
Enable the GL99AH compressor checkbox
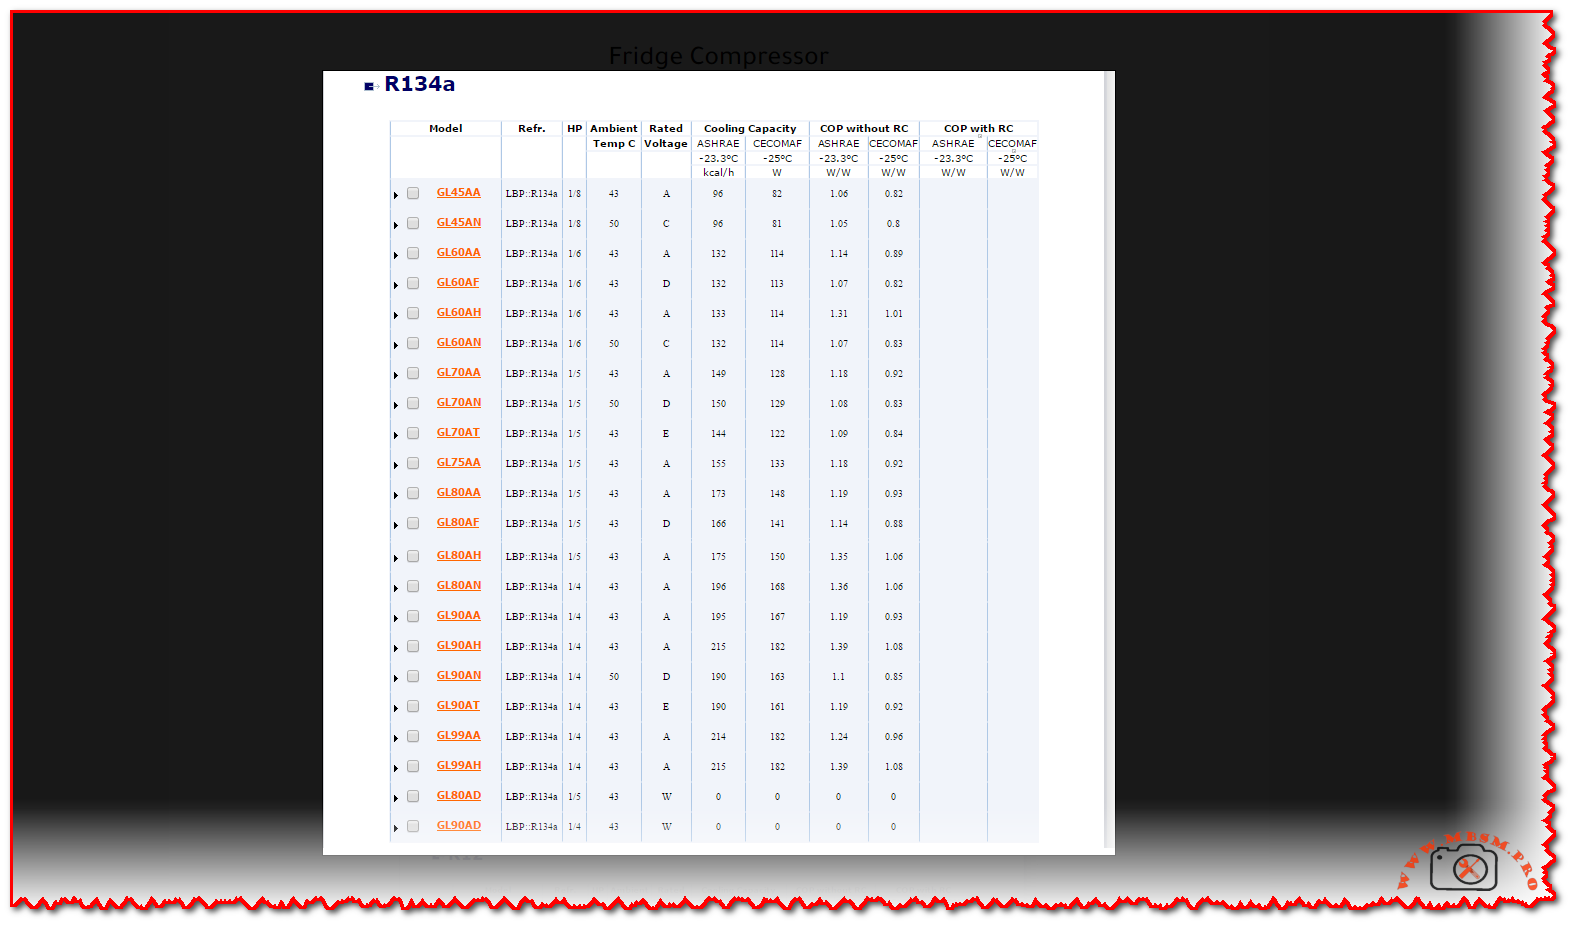click(413, 767)
